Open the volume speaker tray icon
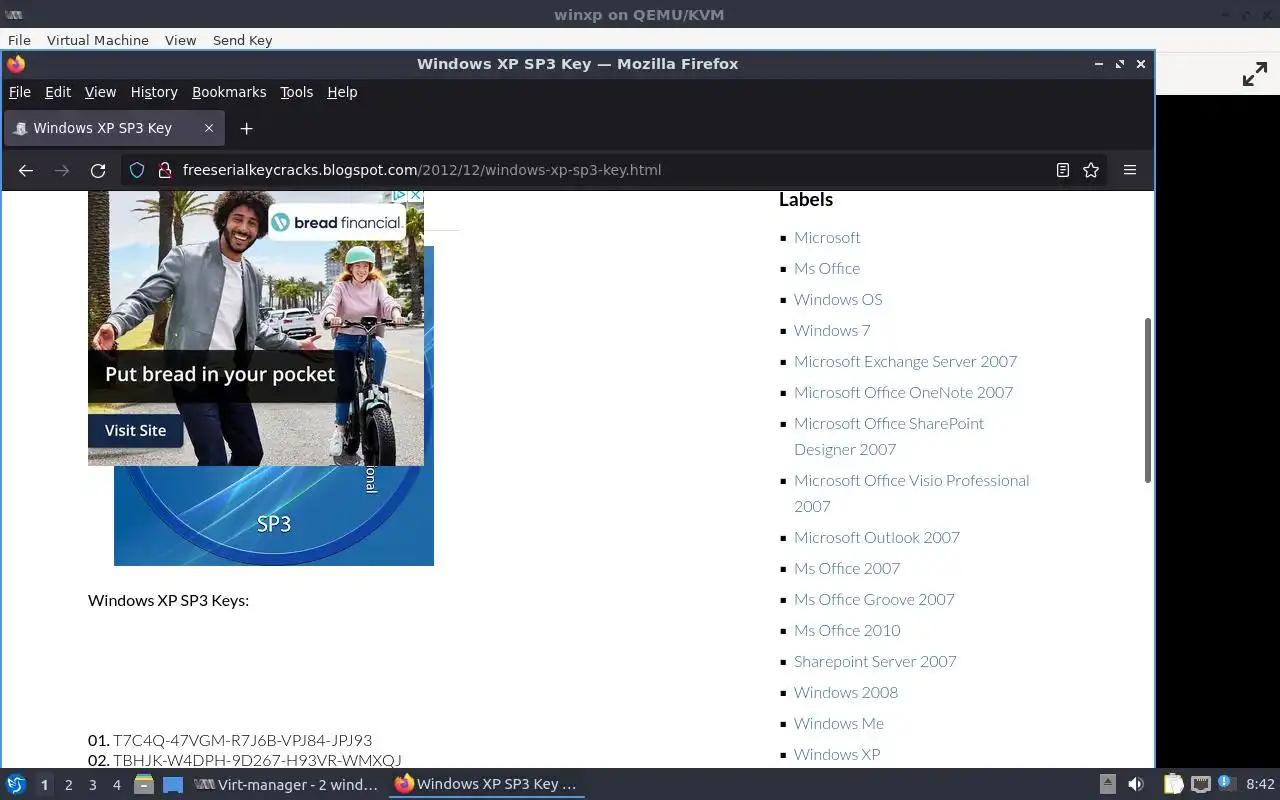Screen dimensions: 1280x800 coord(1136,784)
